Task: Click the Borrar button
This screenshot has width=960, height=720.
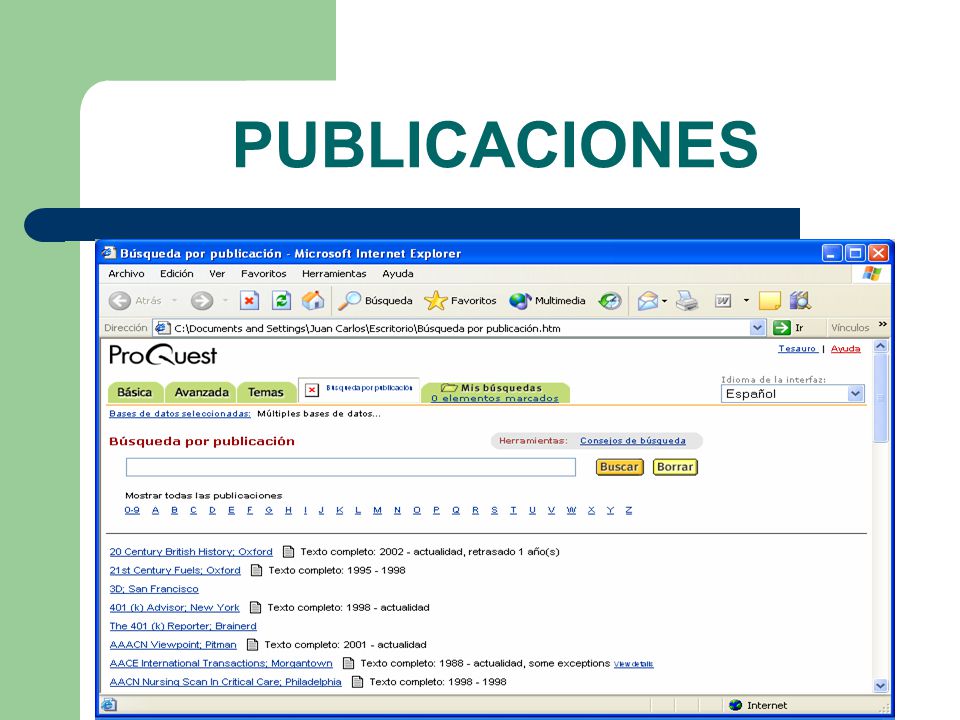Action: [675, 467]
